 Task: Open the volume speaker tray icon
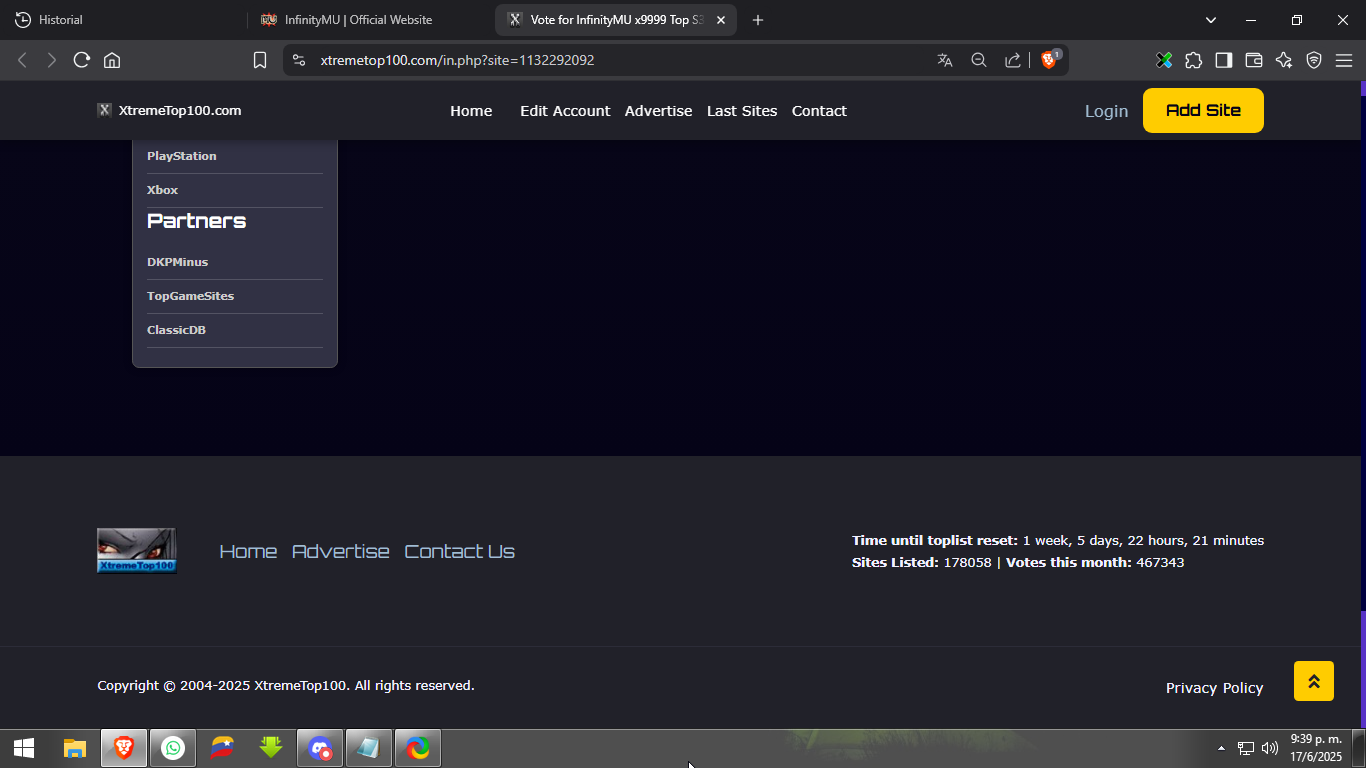pos(1270,748)
